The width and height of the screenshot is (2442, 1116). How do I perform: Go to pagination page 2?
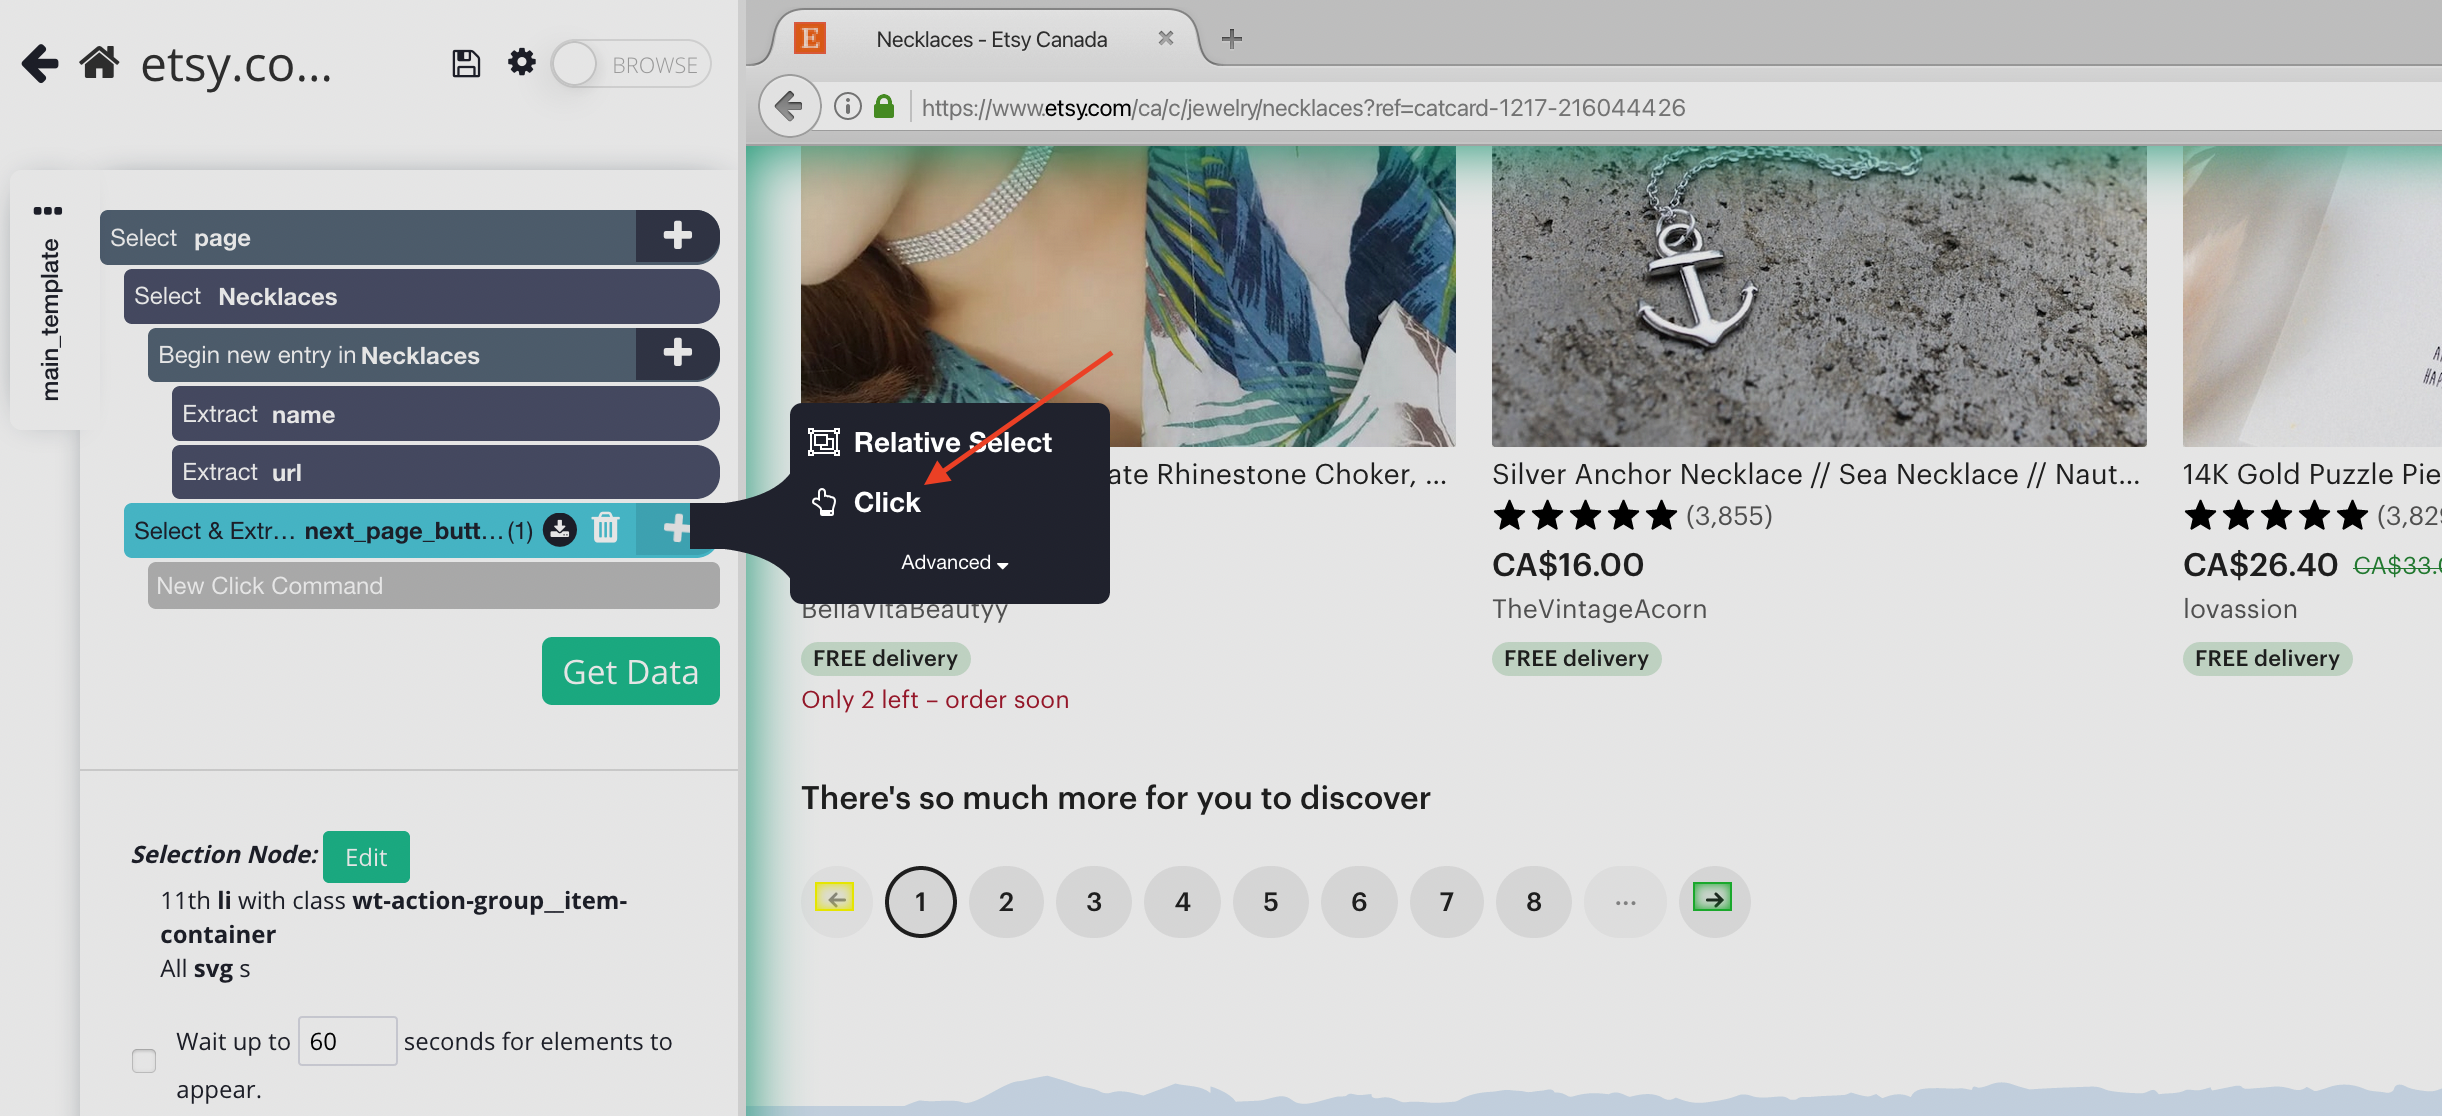point(1006,901)
